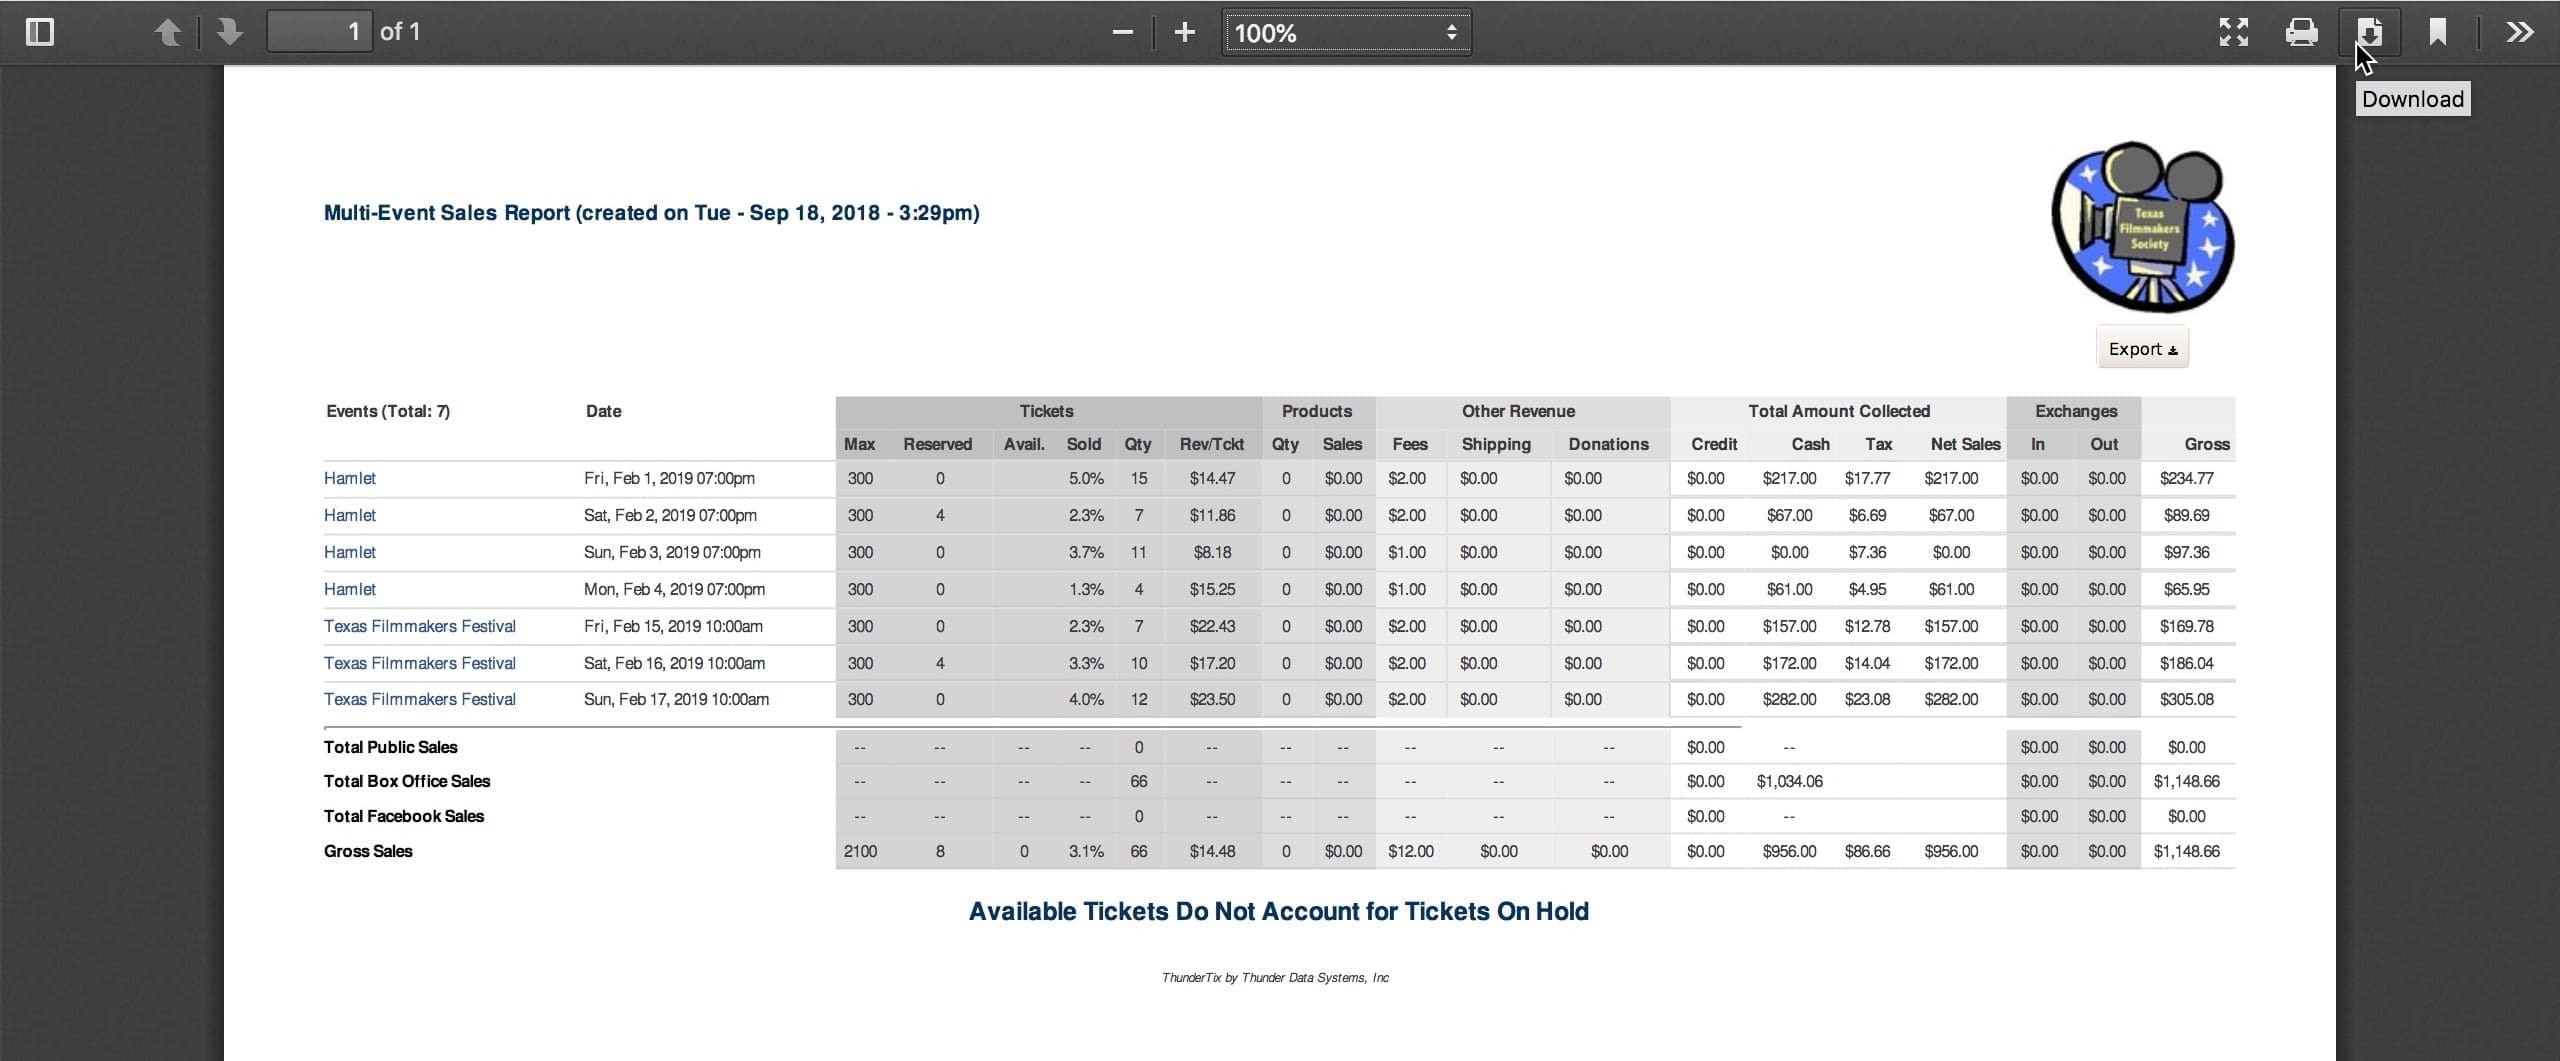The height and width of the screenshot is (1061, 2560).
Task: Toggle the sidebar panel
Action: 40,31
